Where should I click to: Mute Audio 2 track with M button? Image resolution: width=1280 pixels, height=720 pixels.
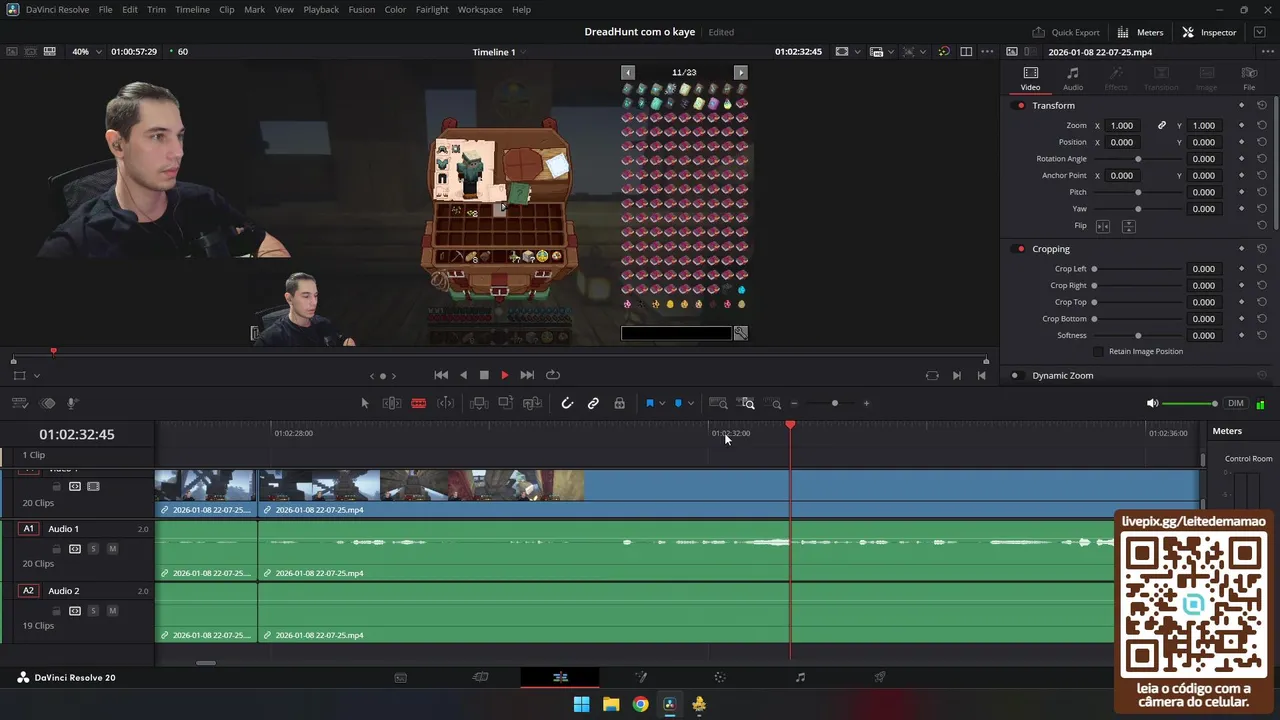[112, 611]
